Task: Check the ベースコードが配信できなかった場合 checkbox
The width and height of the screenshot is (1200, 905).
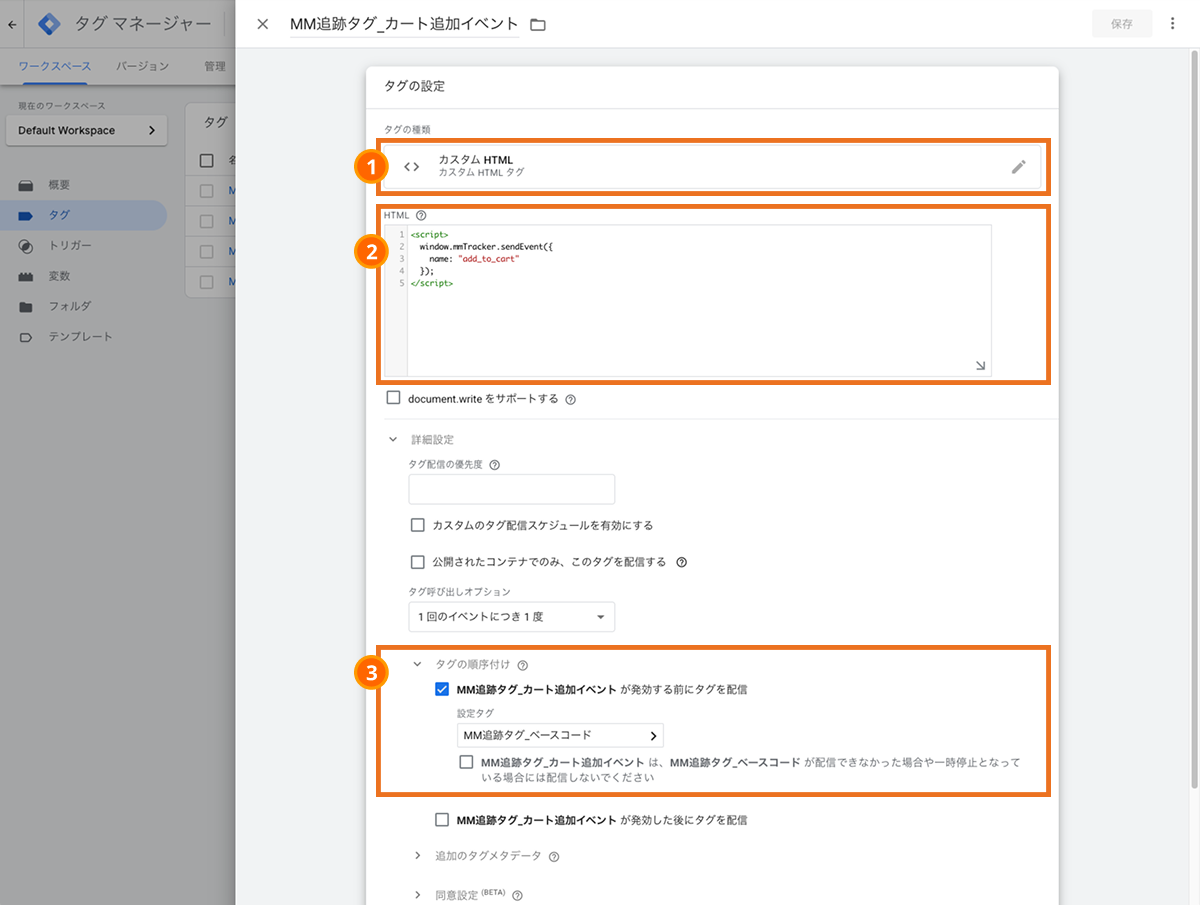Action: [466, 762]
